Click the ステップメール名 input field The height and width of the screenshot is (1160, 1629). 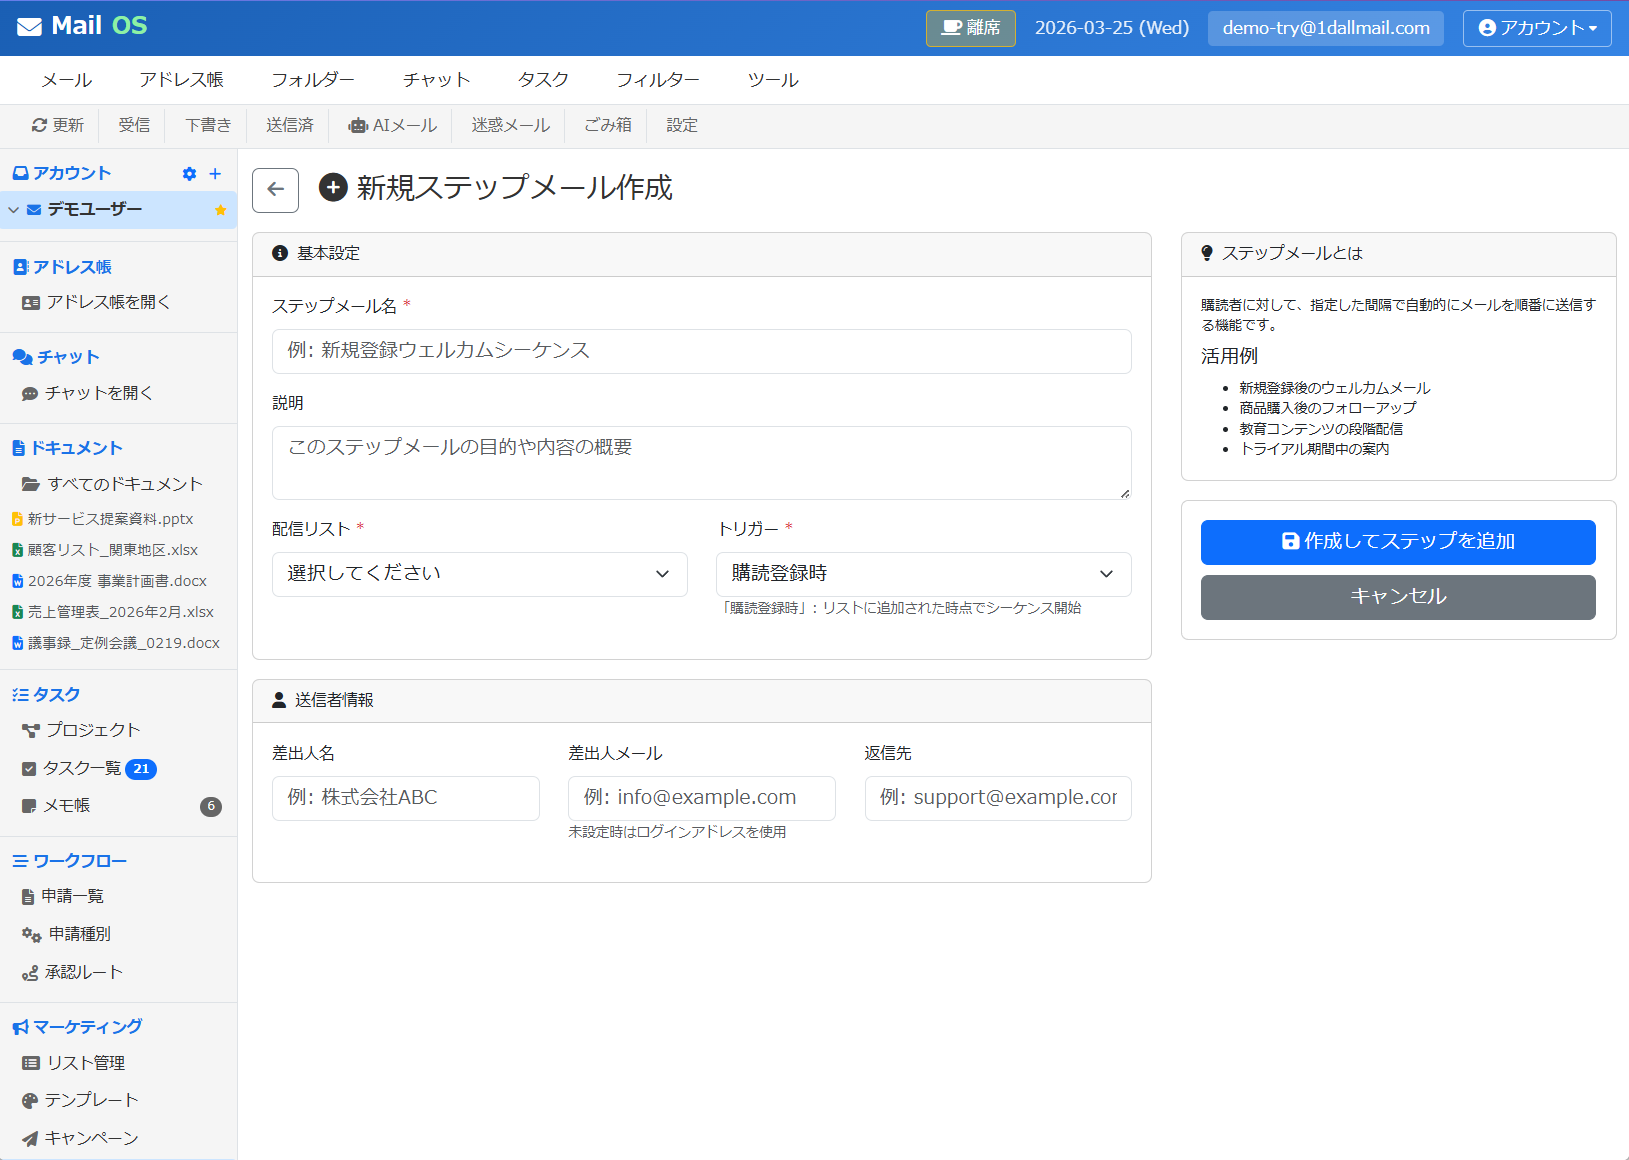(701, 351)
